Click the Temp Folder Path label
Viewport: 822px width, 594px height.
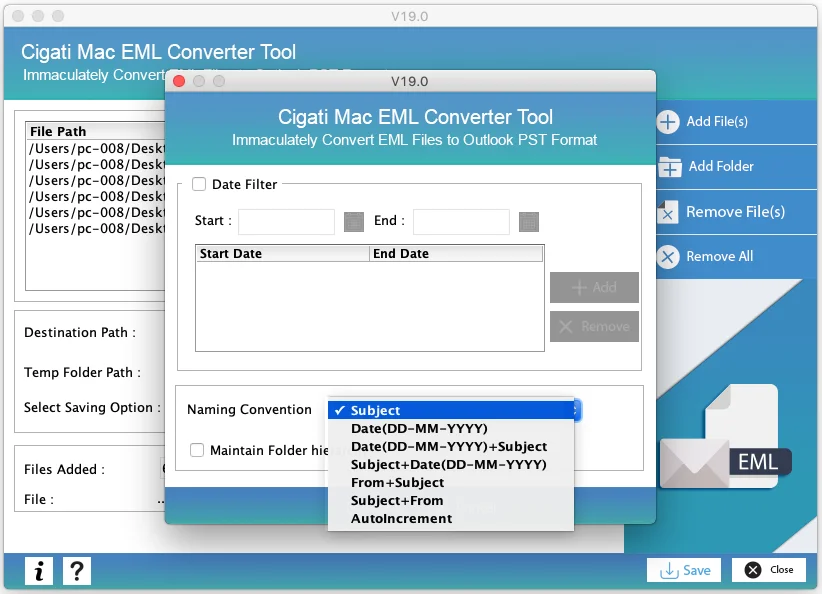pos(82,372)
